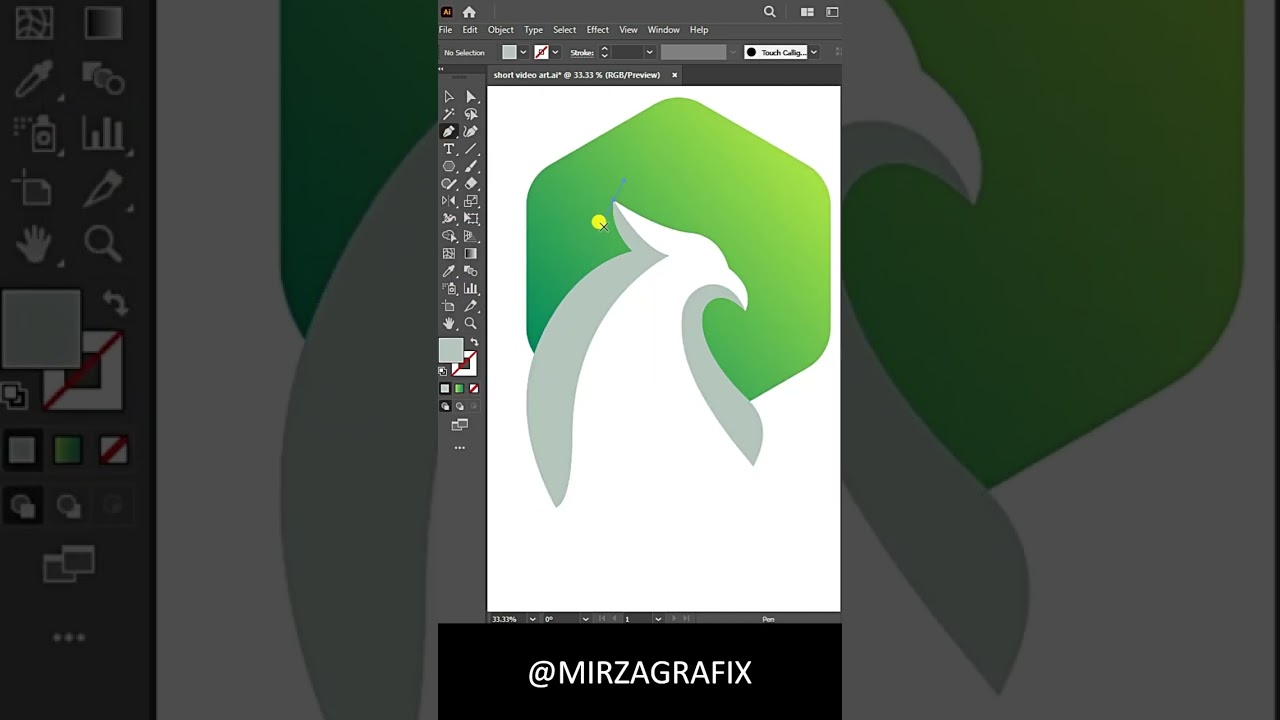
Task: Open the search magnifier at top
Action: point(769,12)
